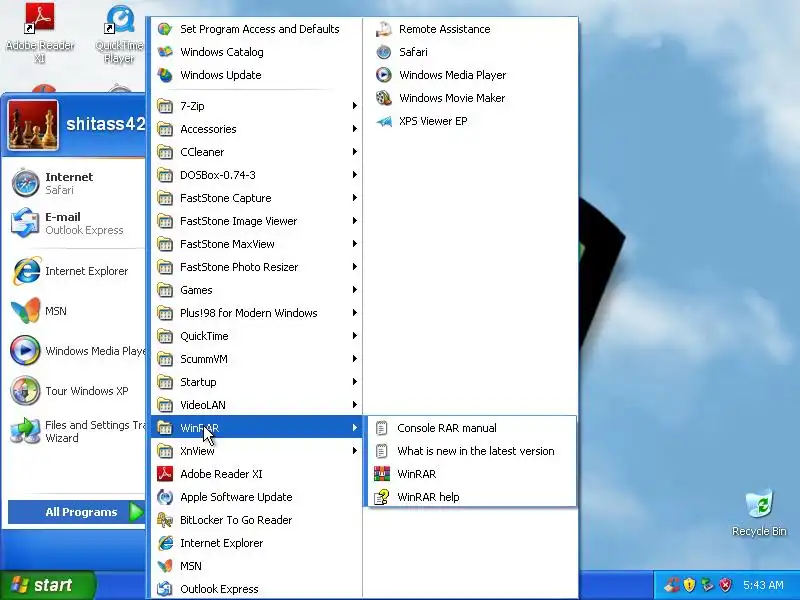Expand the 7-Zip program folder

tap(256, 106)
